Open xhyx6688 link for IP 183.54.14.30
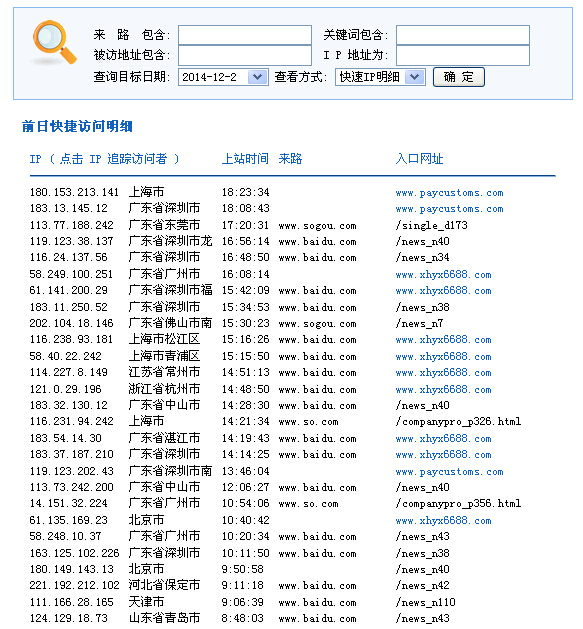Screen dimensions: 583x629 point(443,438)
